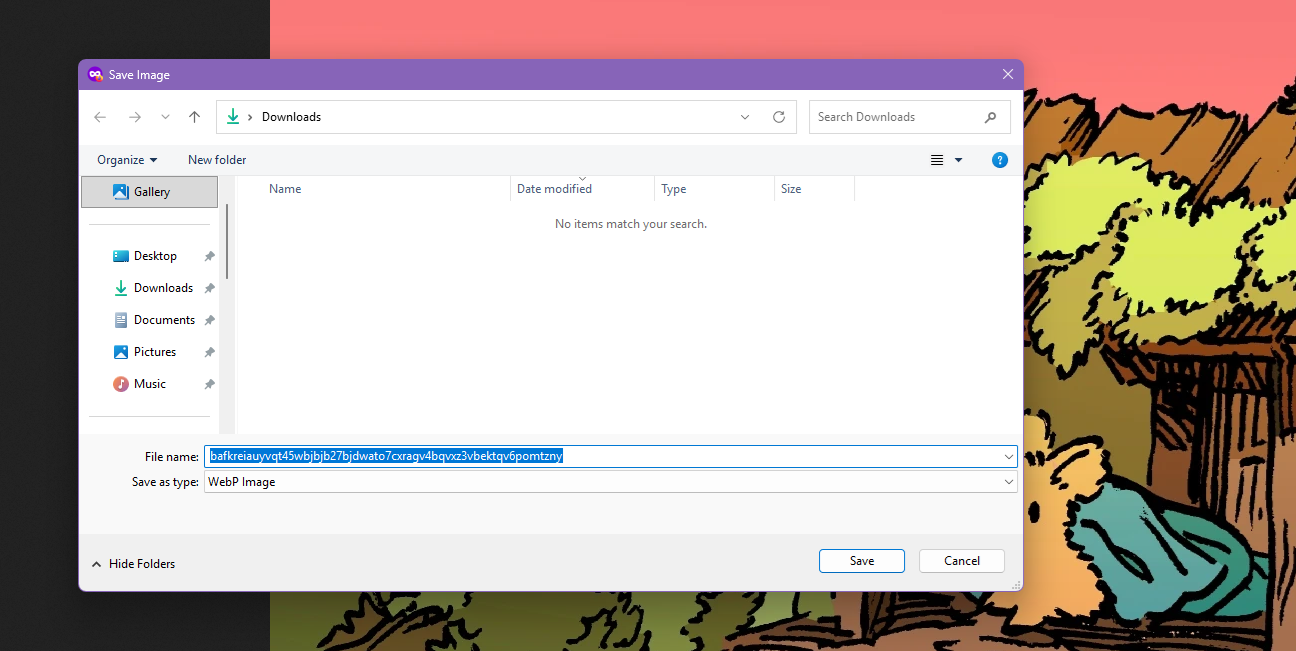This screenshot has width=1296, height=651.
Task: Open the view options dropdown arrow
Action: [x=959, y=160]
